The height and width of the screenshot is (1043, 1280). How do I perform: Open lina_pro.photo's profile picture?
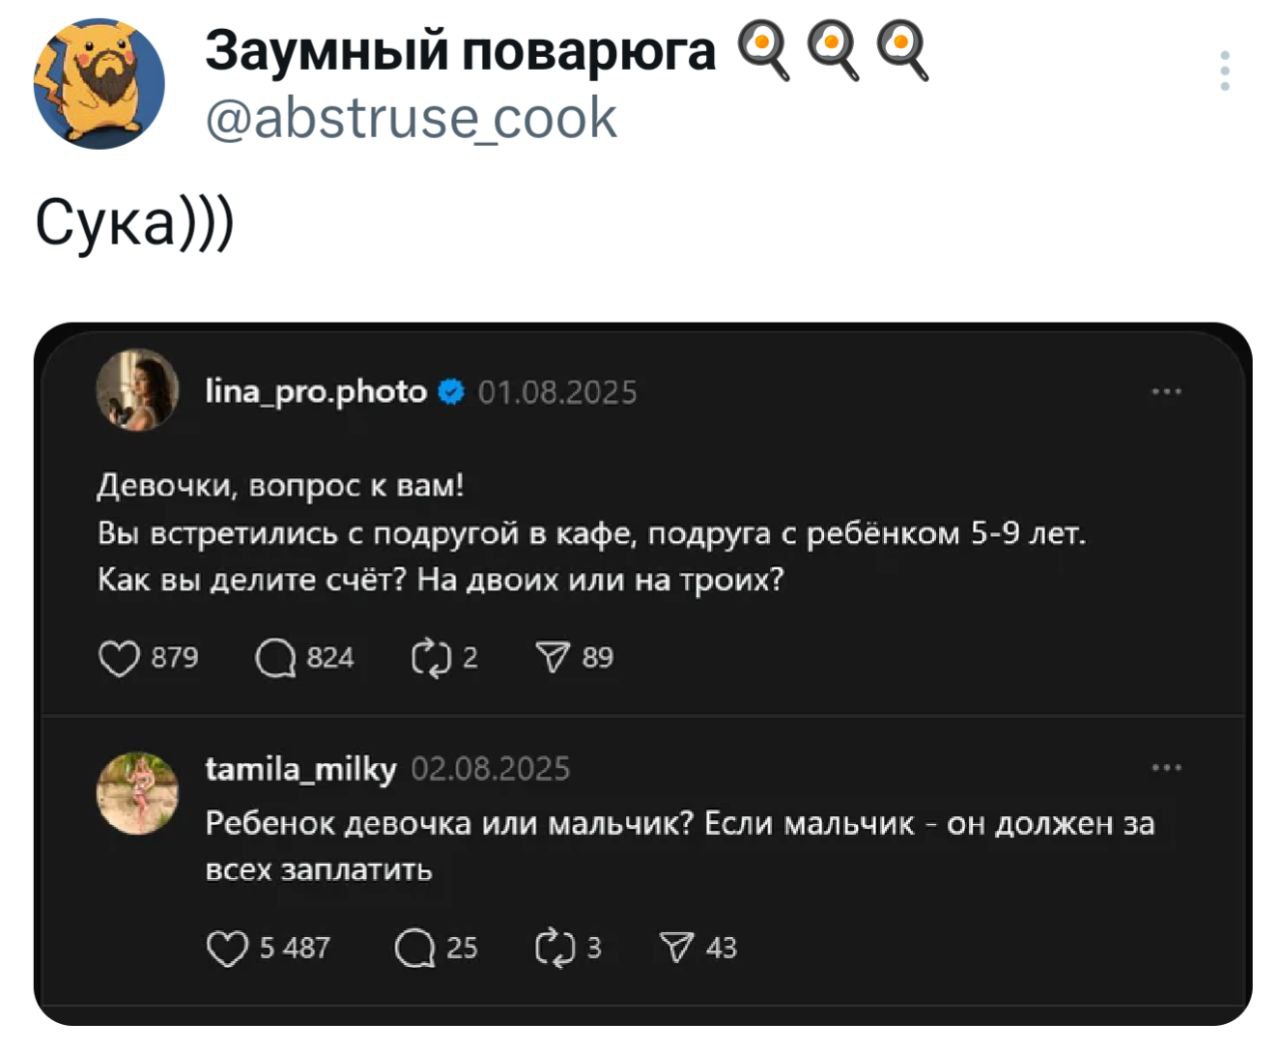tap(137, 391)
